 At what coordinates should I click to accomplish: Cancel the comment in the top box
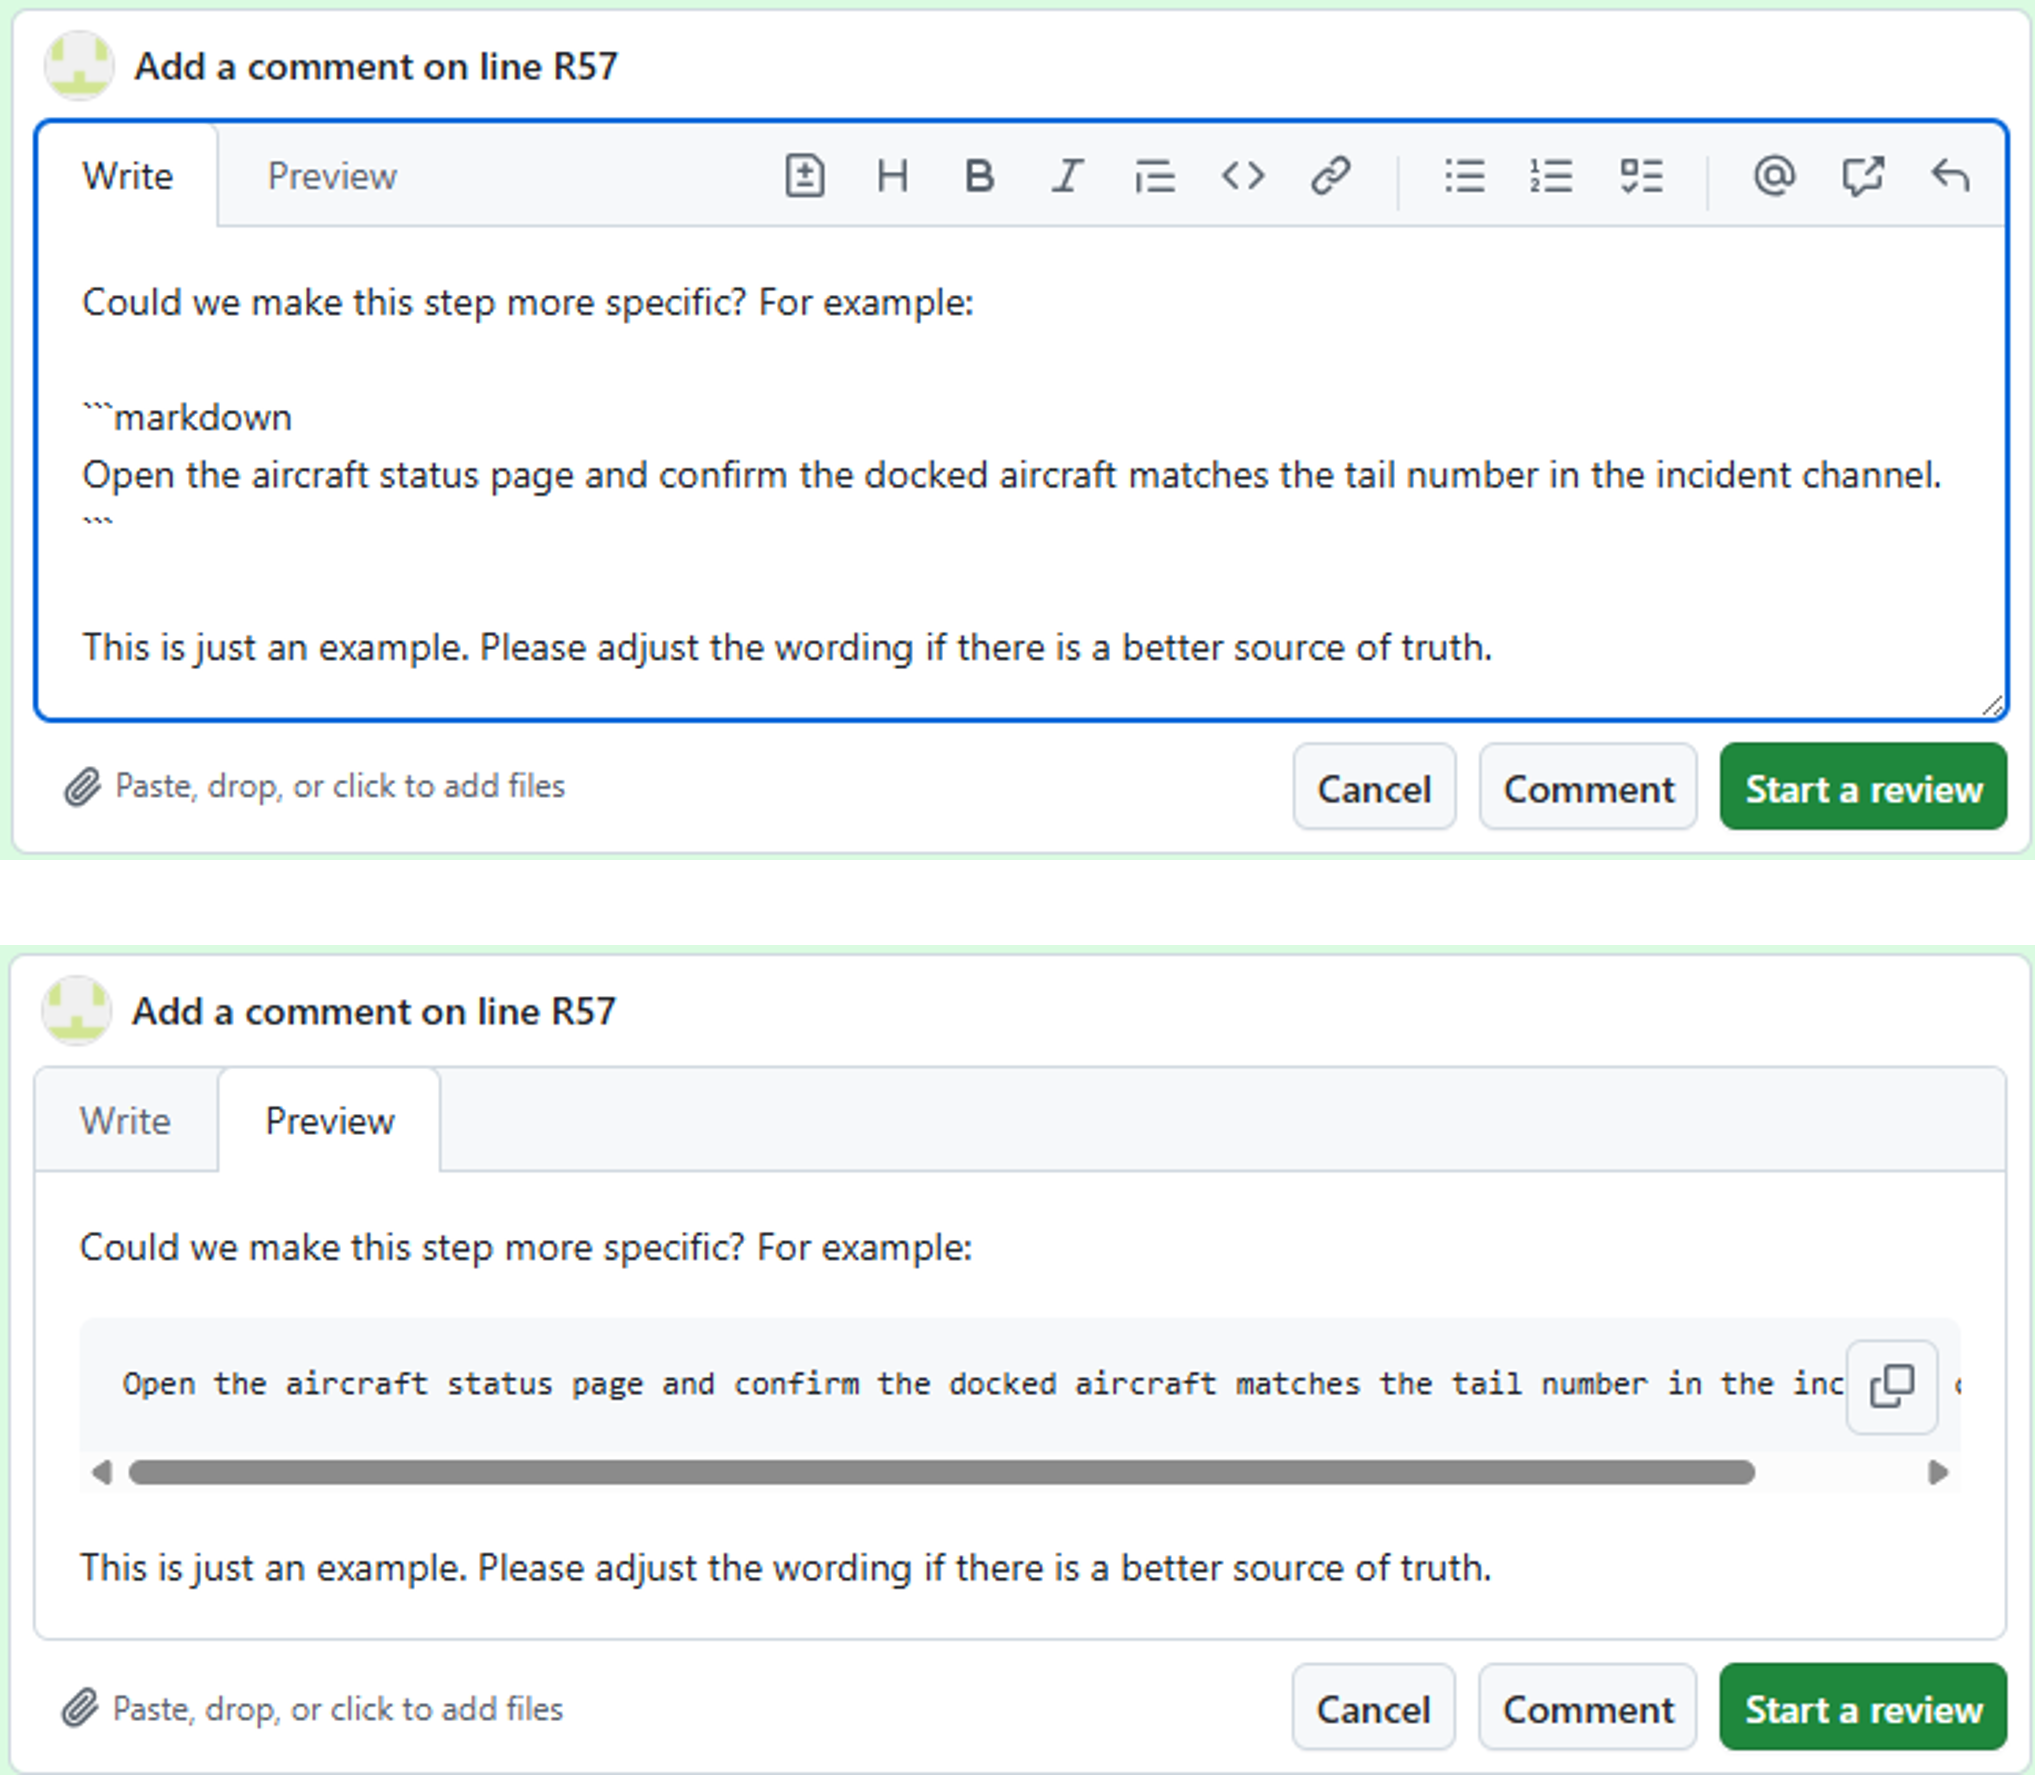[x=1374, y=787]
